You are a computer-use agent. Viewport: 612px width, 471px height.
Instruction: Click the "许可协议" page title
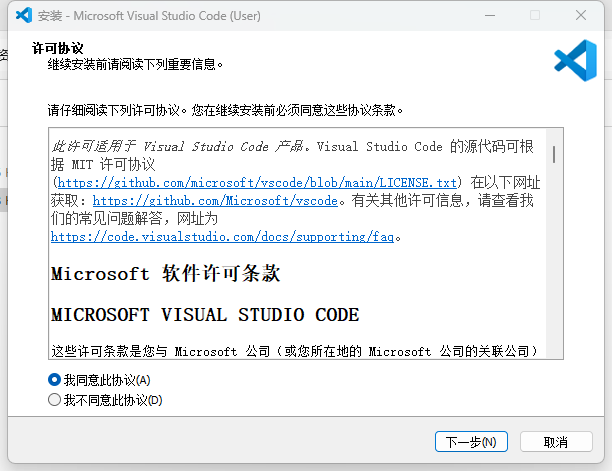(x=57, y=48)
